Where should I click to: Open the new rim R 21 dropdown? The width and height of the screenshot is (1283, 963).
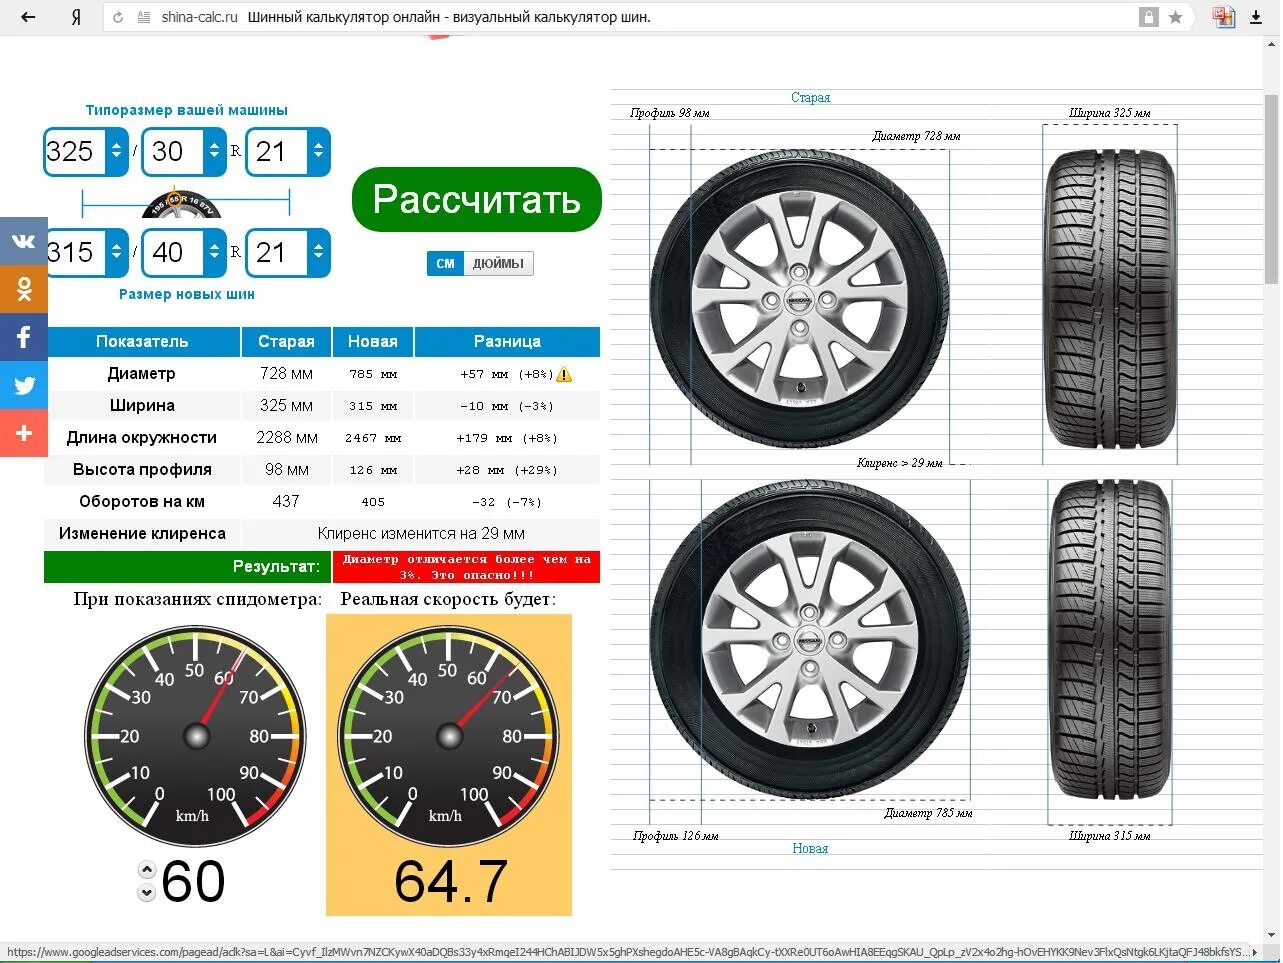288,253
